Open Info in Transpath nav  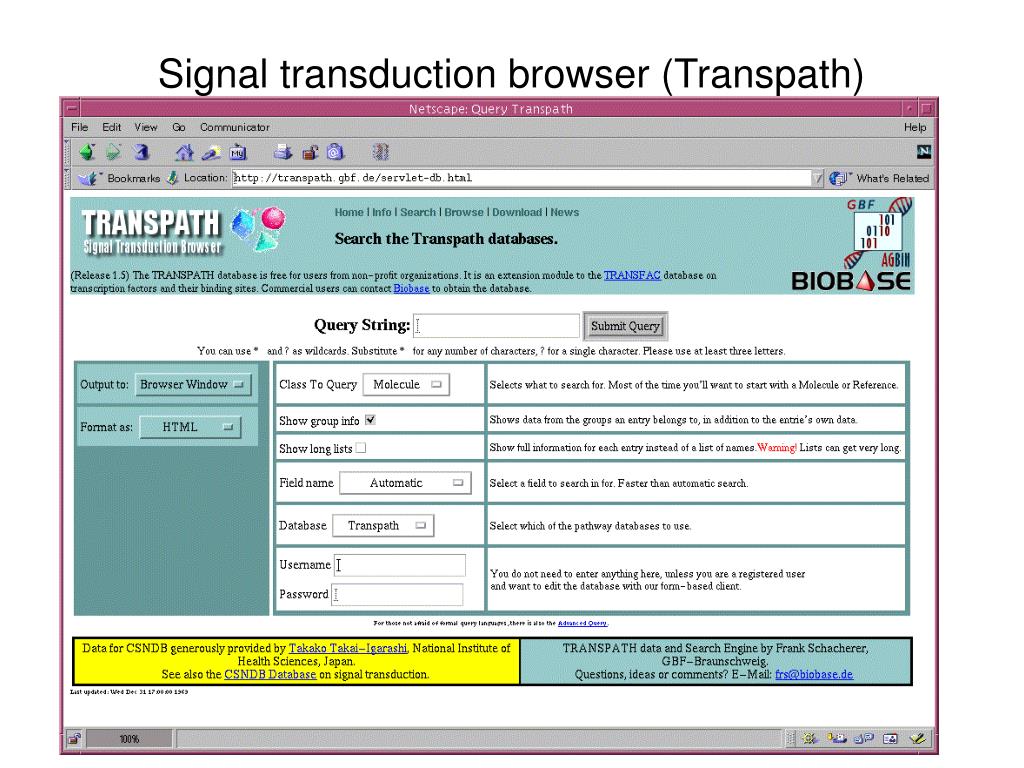tap(381, 212)
